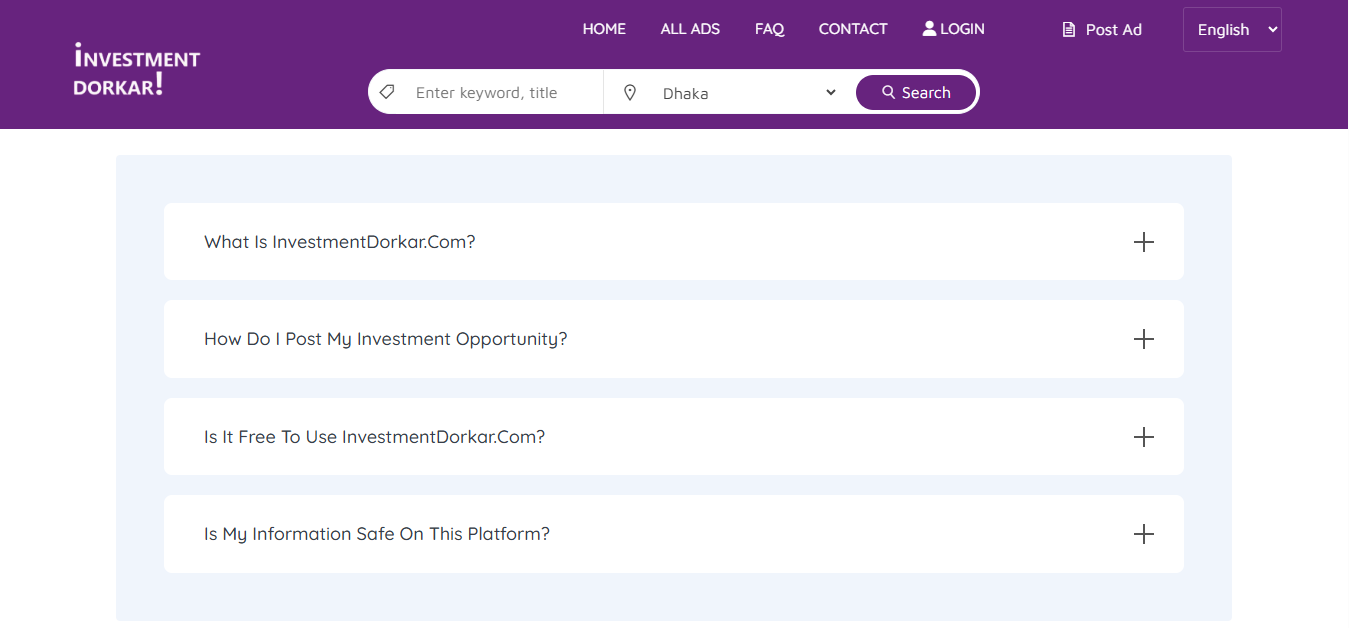Expand 'Is My Information Safe On This Platform?'
Image resolution: width=1349 pixels, height=628 pixels.
coord(377,534)
